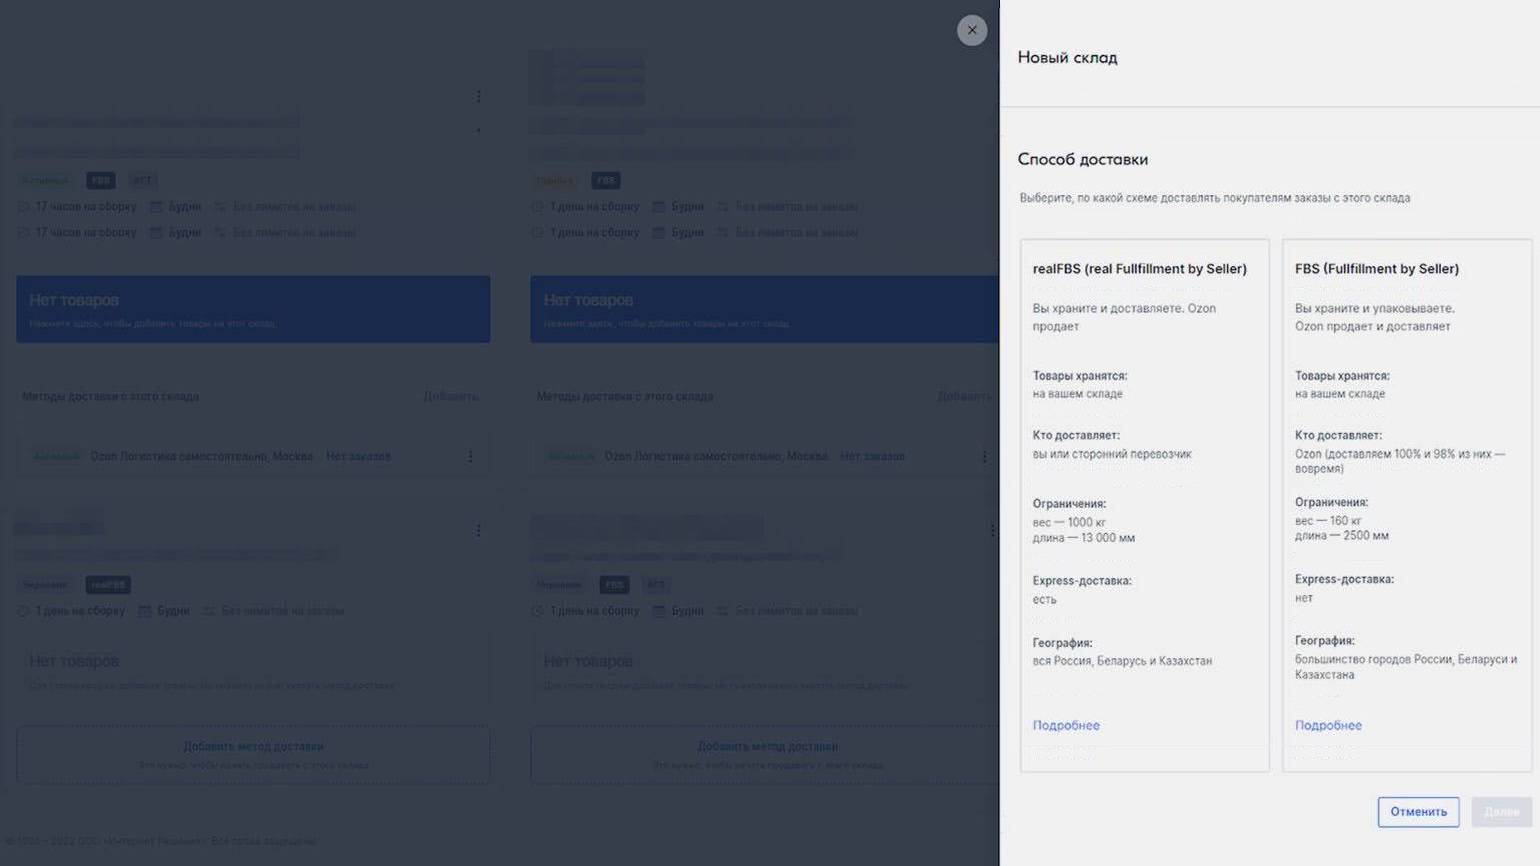Click the right blue Нет товаров banner
Viewport: 1540px width, 866px height.
pos(764,309)
